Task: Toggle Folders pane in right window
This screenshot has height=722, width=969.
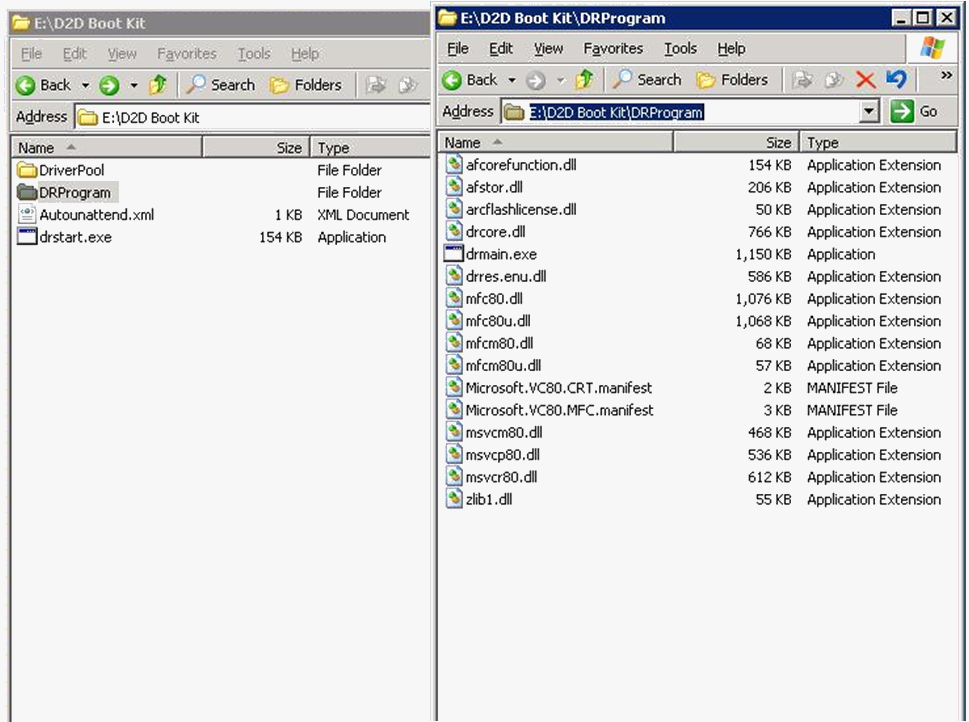Action: [x=733, y=80]
